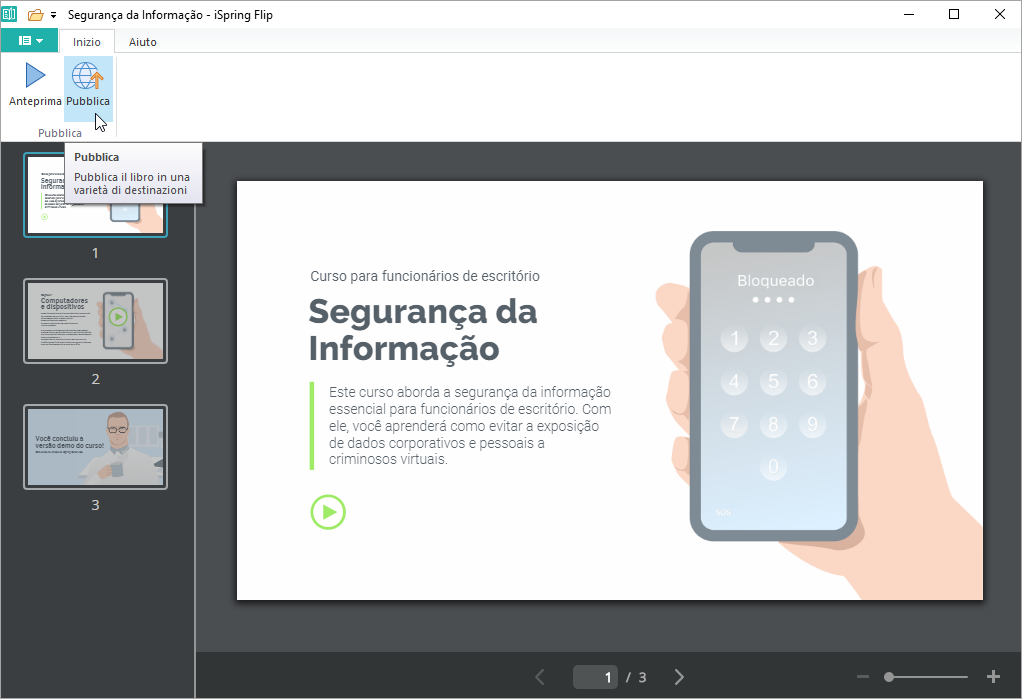Maximize the iSpring Flip window

[x=953, y=15]
